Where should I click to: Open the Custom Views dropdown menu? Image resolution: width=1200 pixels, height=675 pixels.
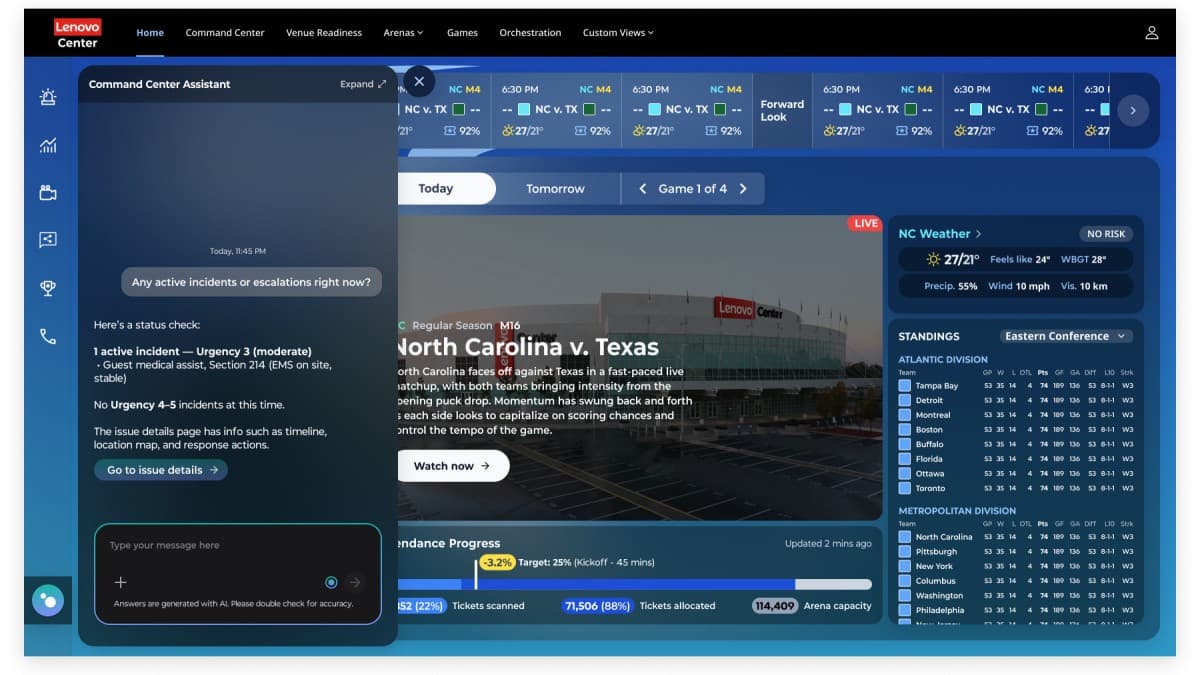coord(618,33)
